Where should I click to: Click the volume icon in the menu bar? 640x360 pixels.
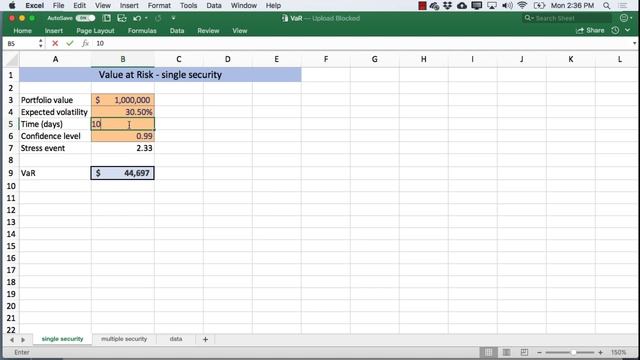tap(507, 5)
